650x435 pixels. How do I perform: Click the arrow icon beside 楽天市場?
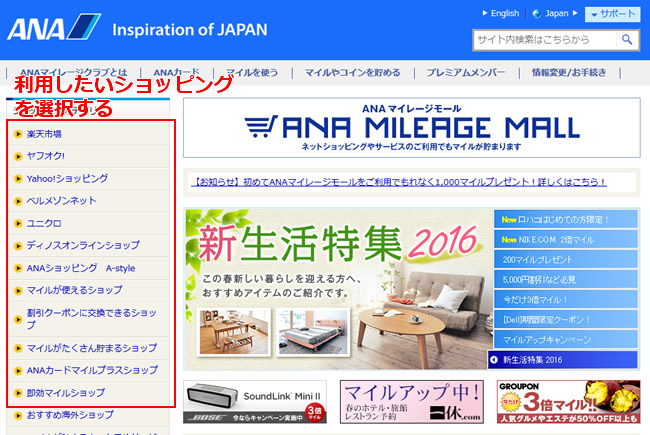coord(18,133)
